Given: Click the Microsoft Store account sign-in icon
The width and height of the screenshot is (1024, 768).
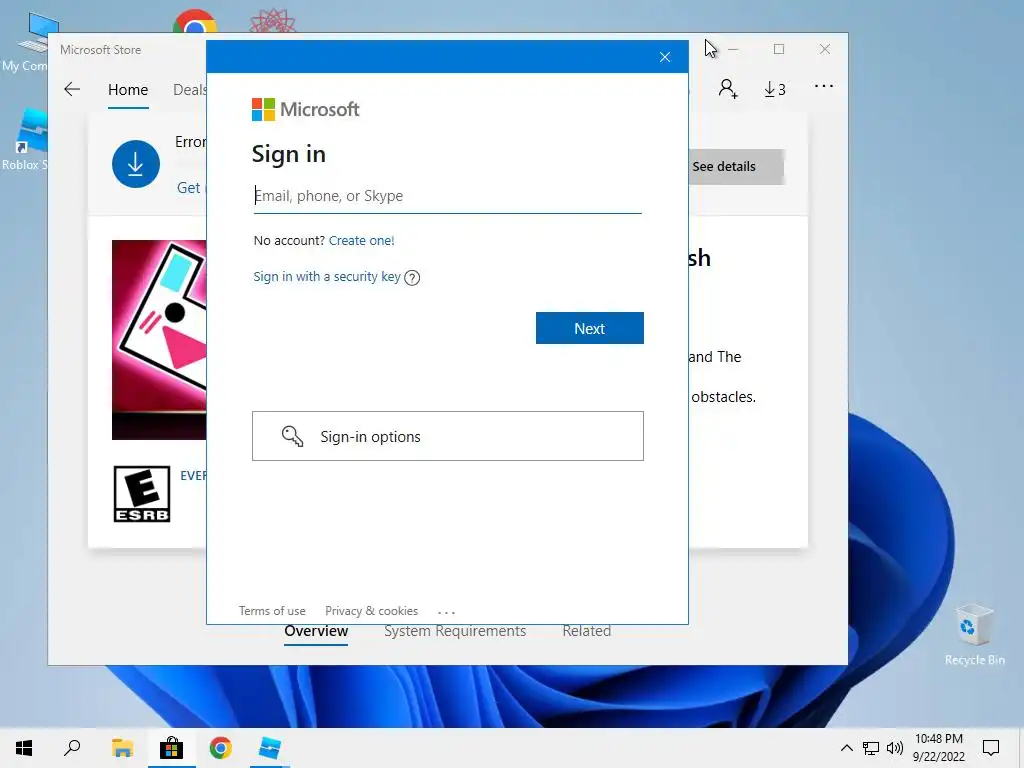Looking at the screenshot, I should tap(728, 89).
